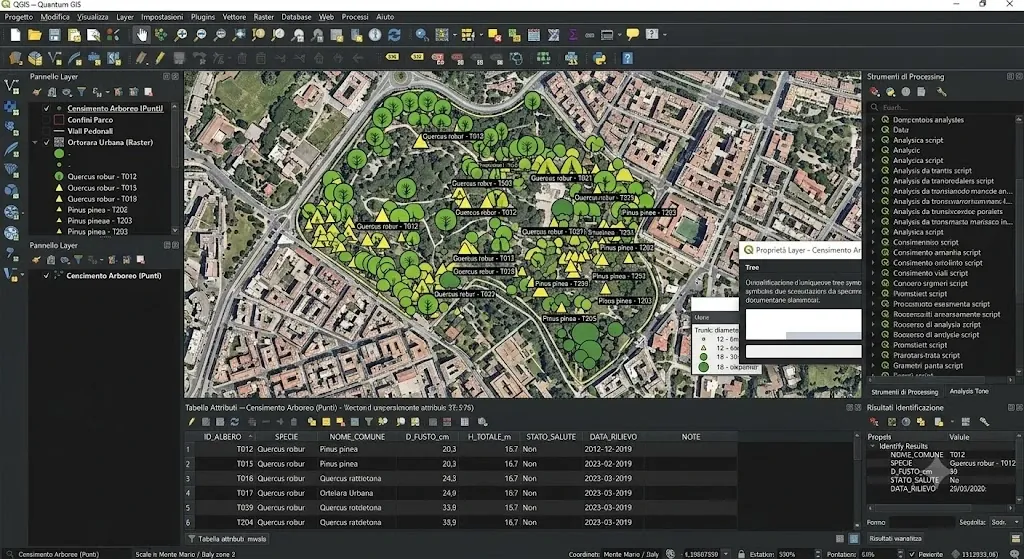The width and height of the screenshot is (1024, 559).
Task: Click the Risultati wanafitza button
Action: (895, 539)
